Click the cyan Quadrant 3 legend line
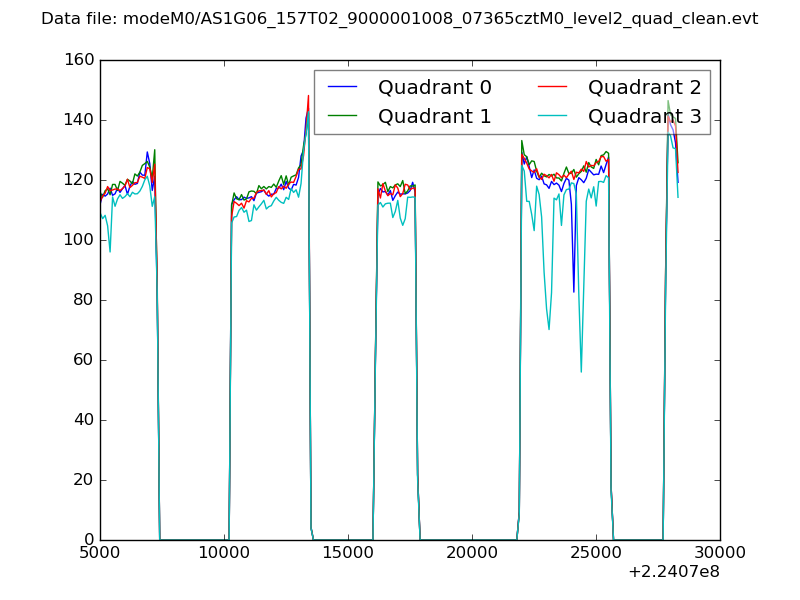Viewport: 800px width, 600px height. [x=552, y=117]
